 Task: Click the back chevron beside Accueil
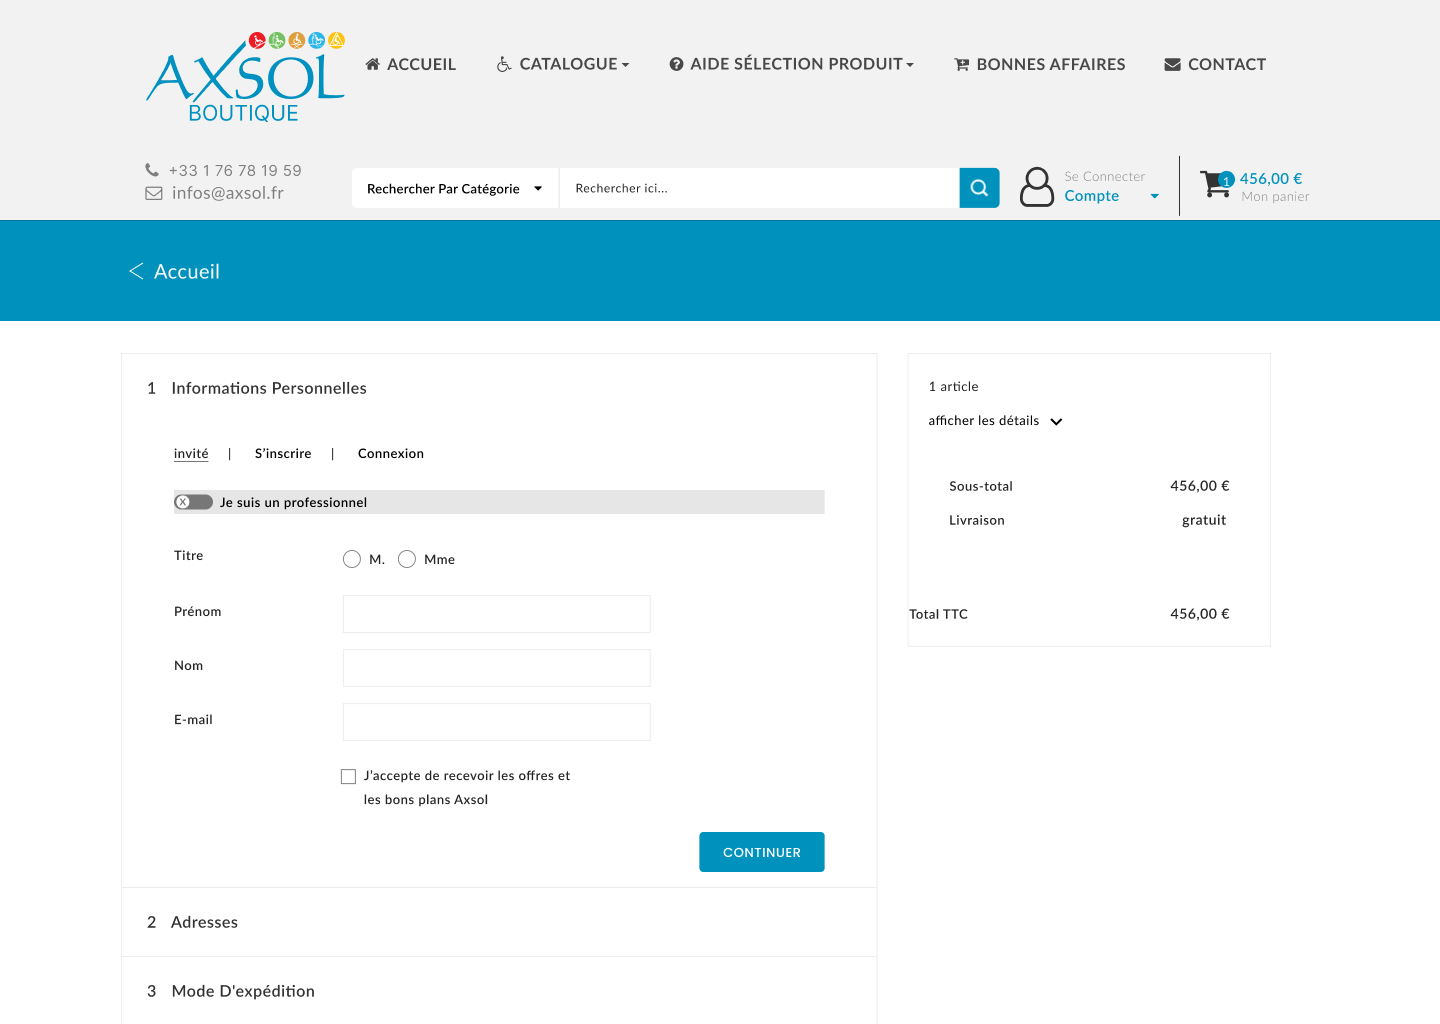[137, 271]
